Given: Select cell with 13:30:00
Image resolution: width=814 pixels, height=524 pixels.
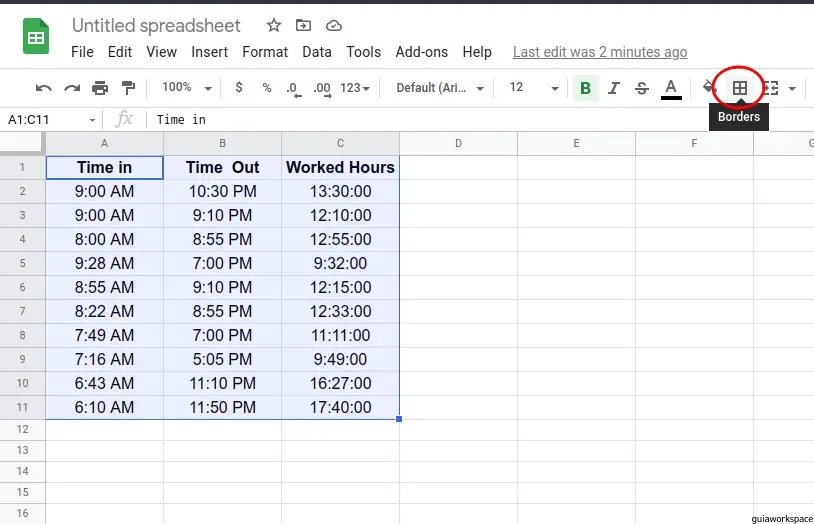Looking at the screenshot, I should point(340,191).
